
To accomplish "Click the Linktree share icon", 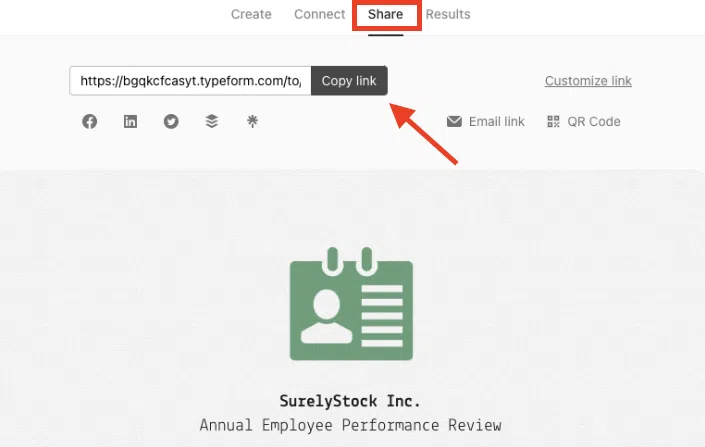I will (252, 122).
